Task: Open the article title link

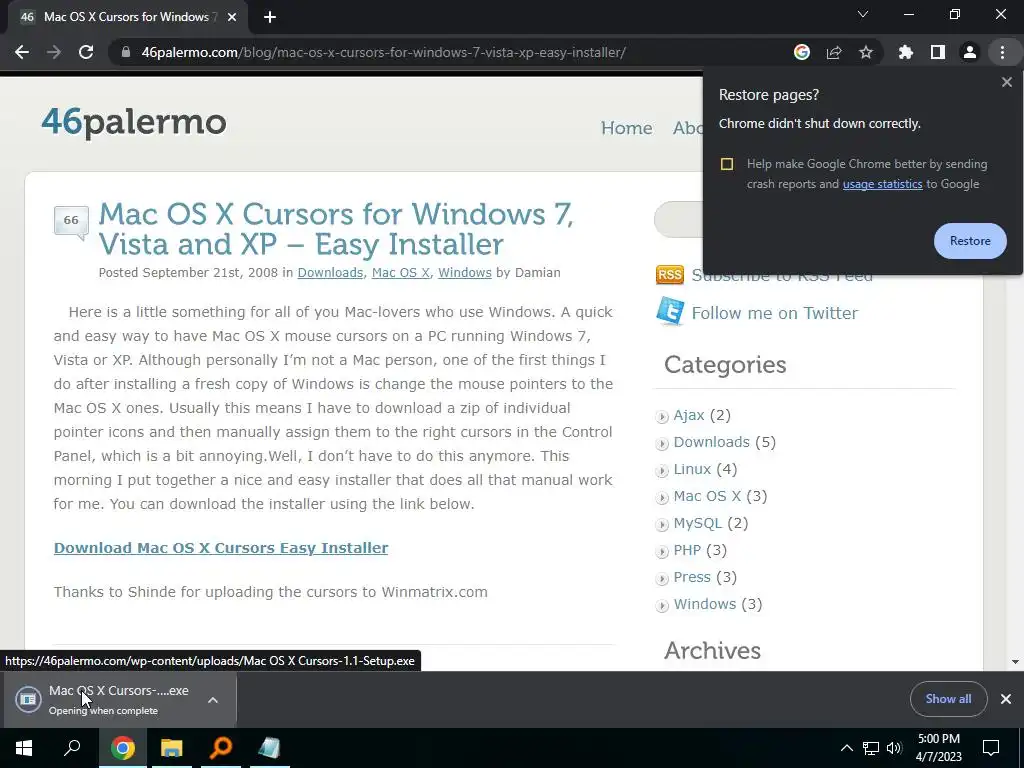Action: [x=336, y=229]
